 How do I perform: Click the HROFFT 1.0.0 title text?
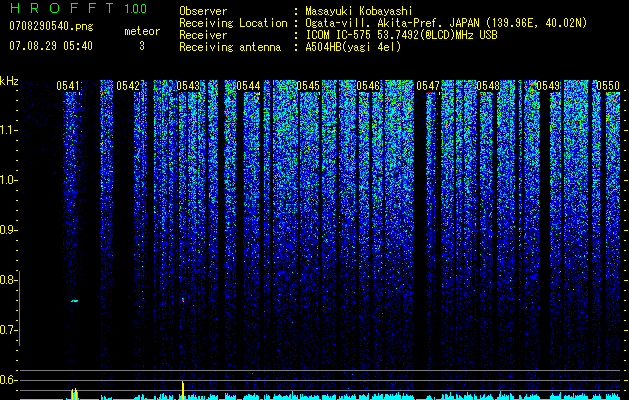point(78,8)
